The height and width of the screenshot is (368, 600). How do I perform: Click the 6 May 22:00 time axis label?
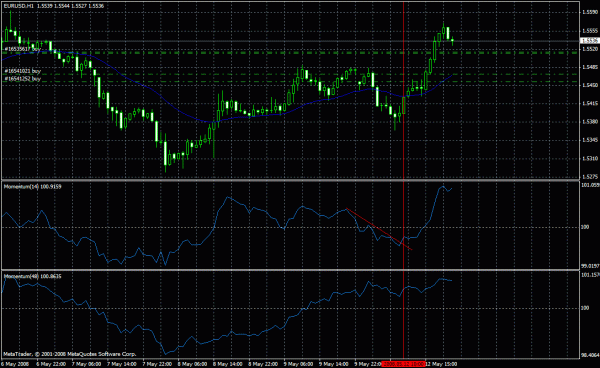click(x=51, y=364)
